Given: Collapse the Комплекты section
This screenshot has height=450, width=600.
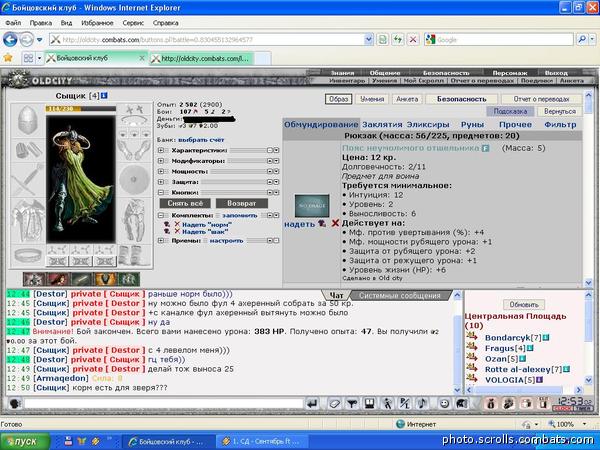Looking at the screenshot, I should [x=161, y=215].
